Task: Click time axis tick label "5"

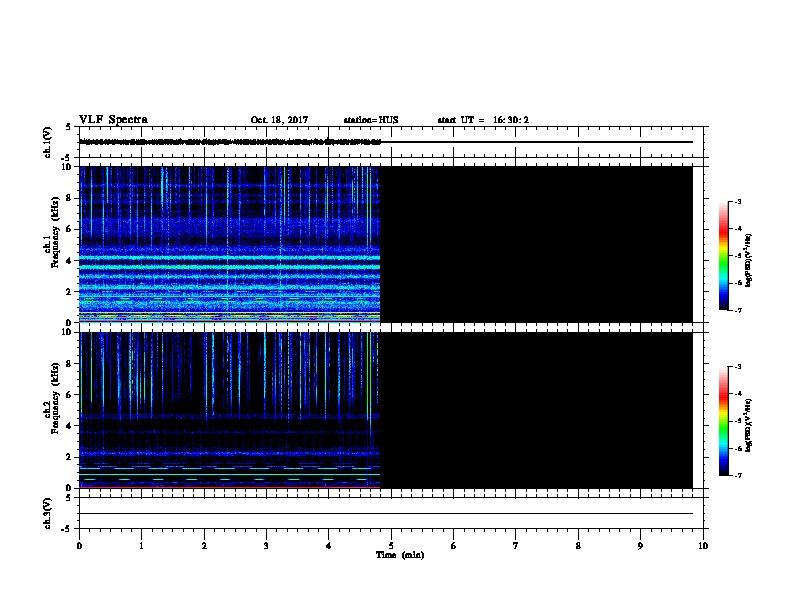Action: coord(391,546)
